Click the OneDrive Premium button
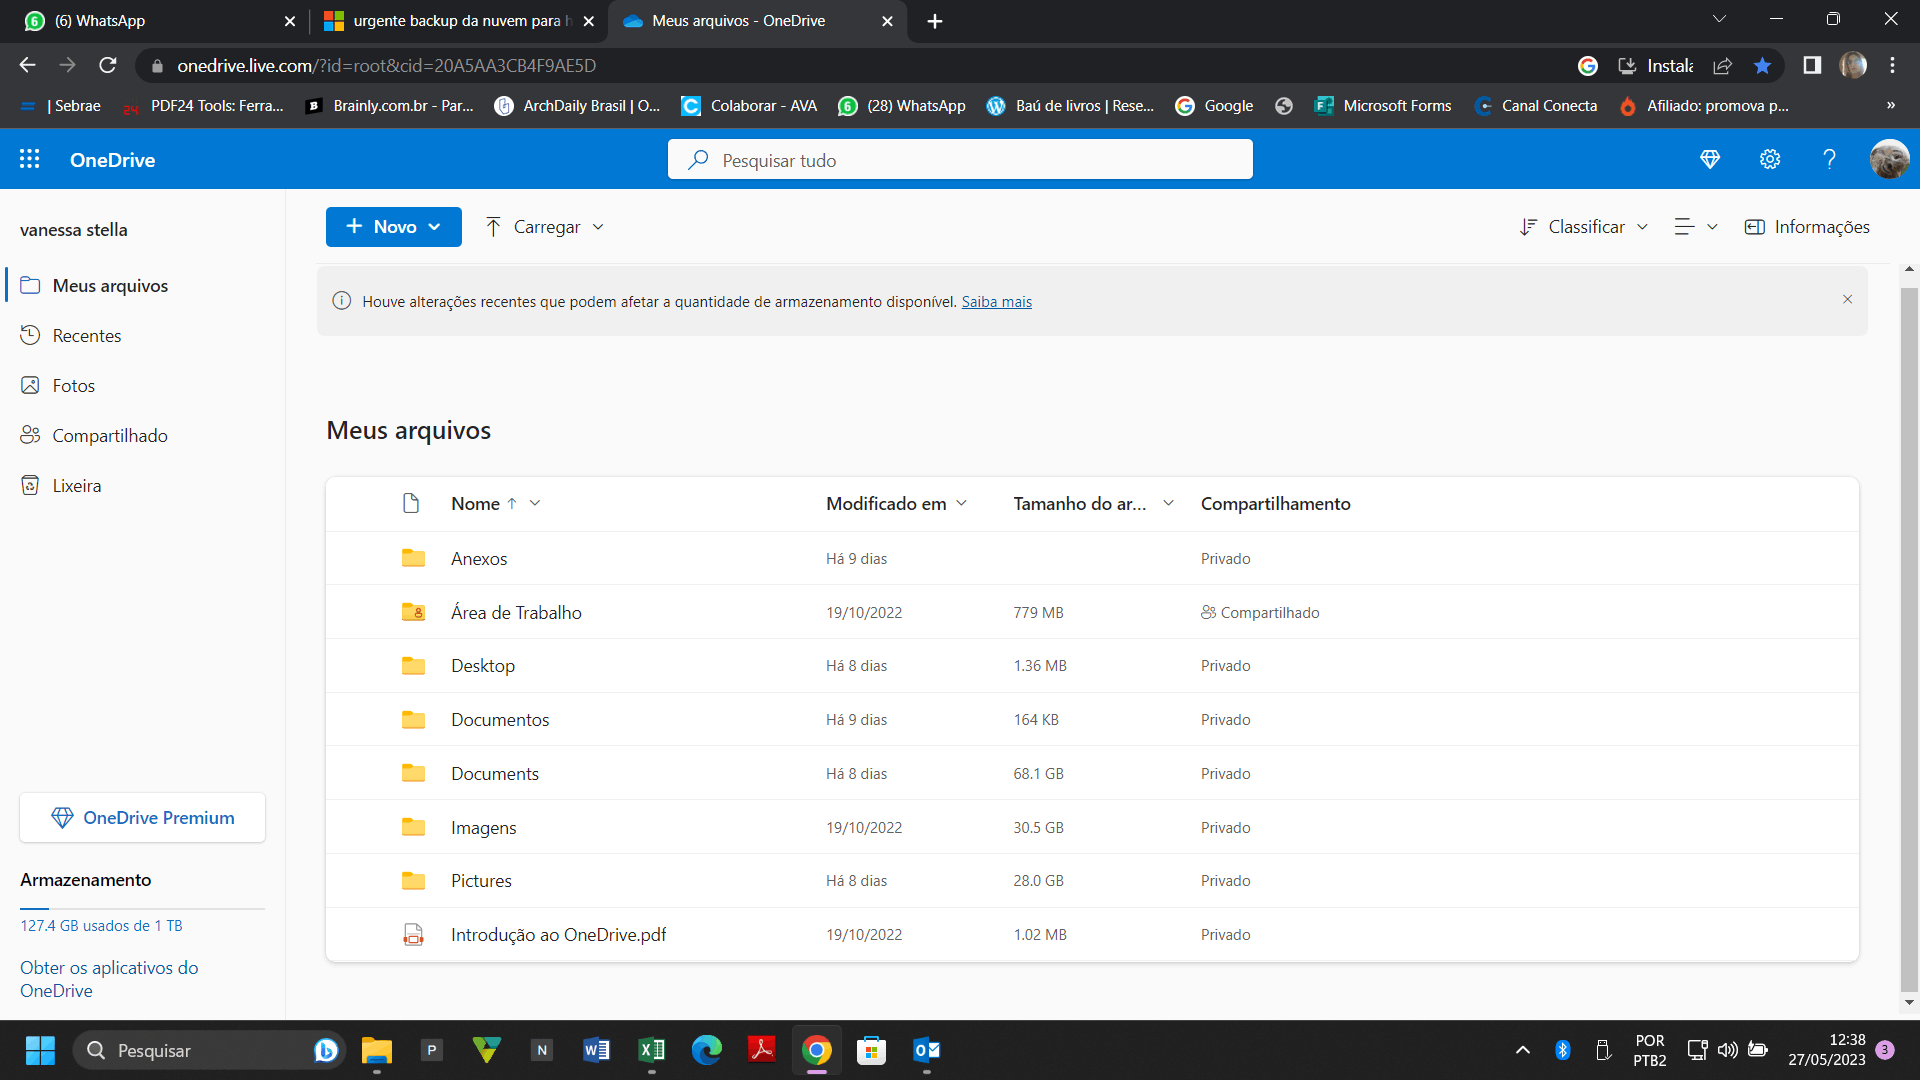The width and height of the screenshot is (1920, 1080). point(142,818)
